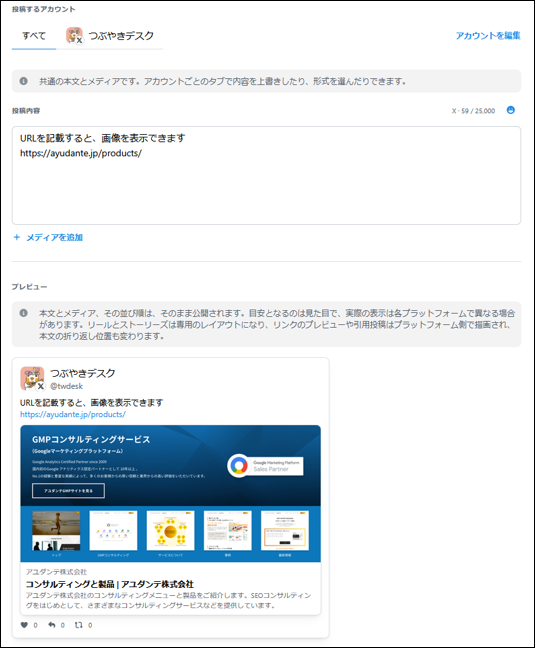Click the アユダンテ株式会社 card domain text
Screen dimensions: 535x648
click(x=56, y=572)
